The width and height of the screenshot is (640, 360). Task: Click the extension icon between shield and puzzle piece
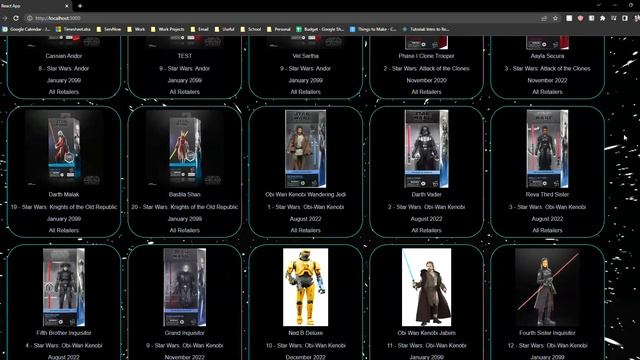(591, 18)
